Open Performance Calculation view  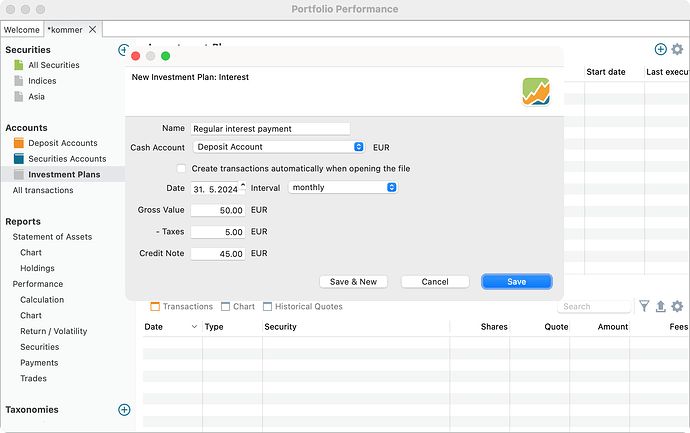[x=42, y=300]
